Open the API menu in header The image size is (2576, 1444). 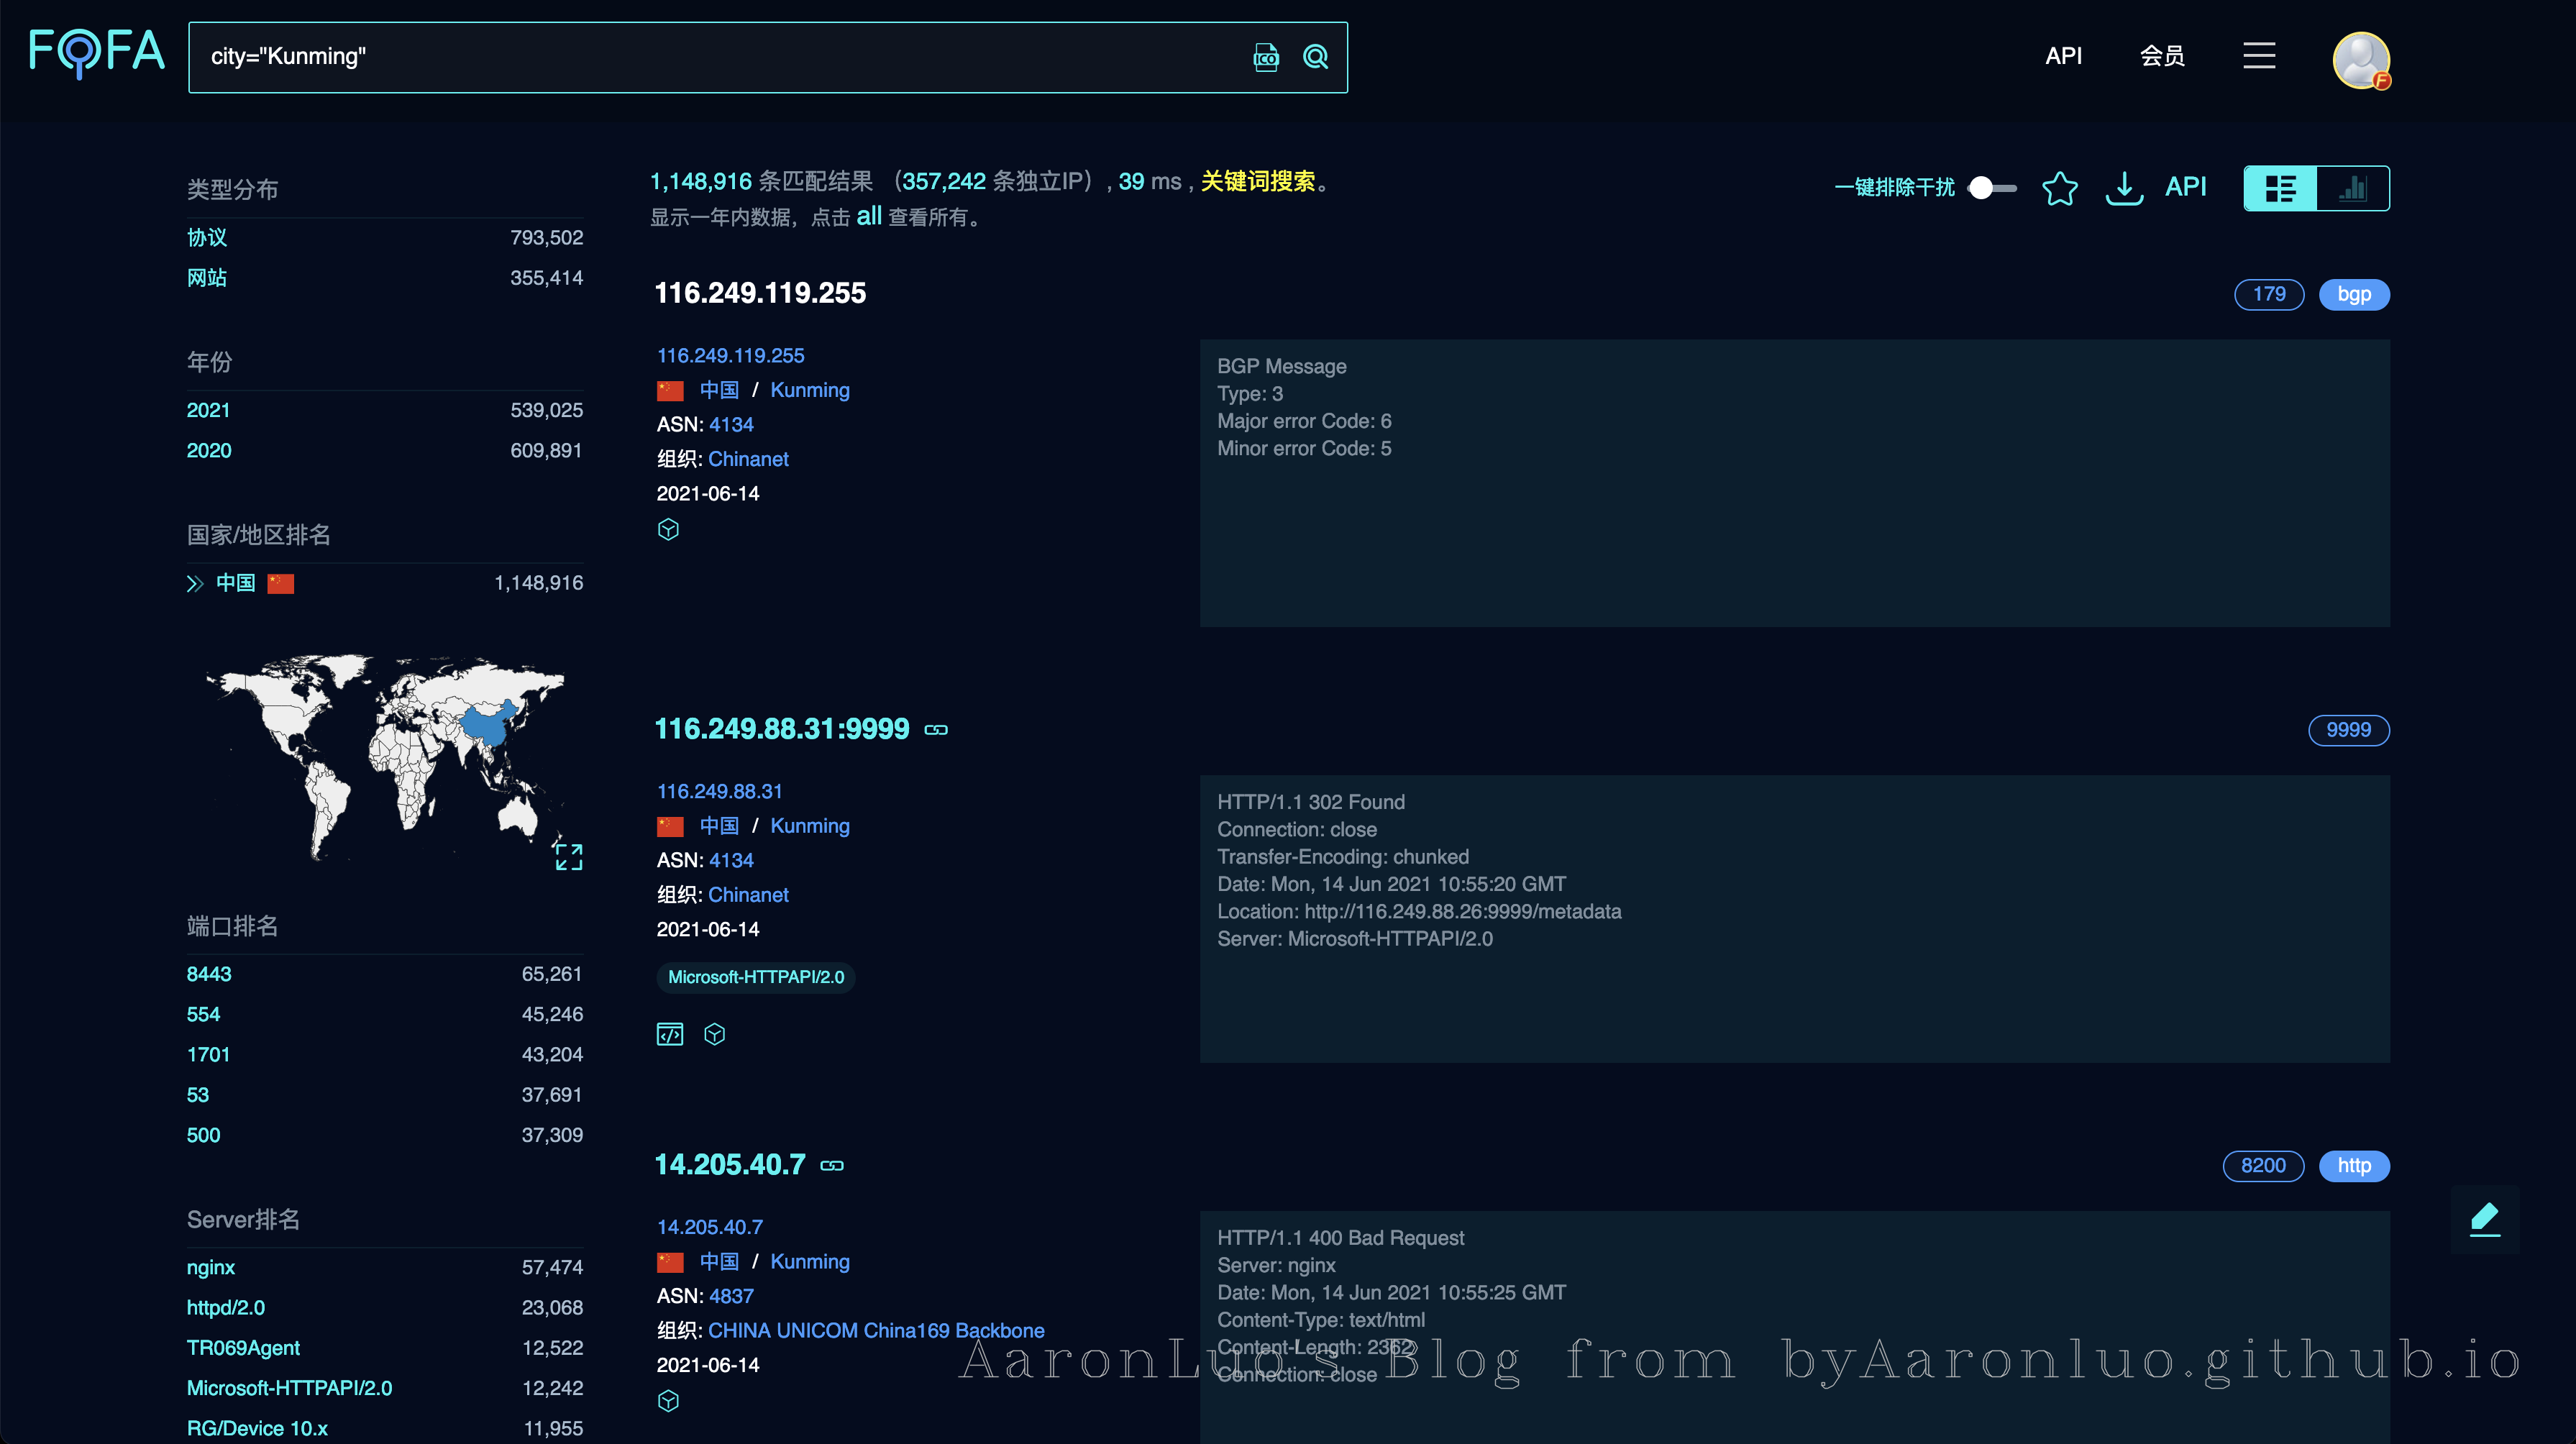tap(2063, 56)
